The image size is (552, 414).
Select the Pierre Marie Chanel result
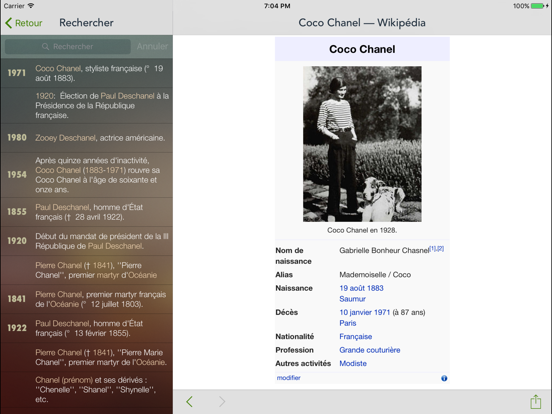[x=87, y=357]
